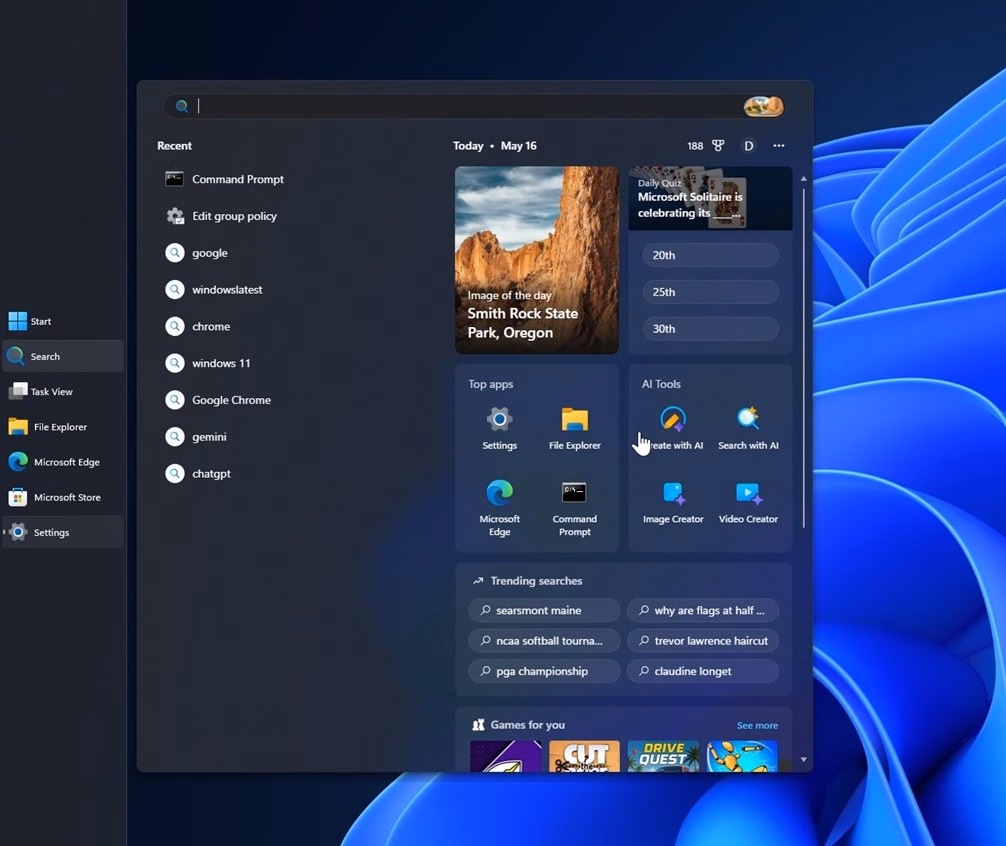Click Search in the side taskbar
Screen dimensions: 1006x846
click(63, 356)
